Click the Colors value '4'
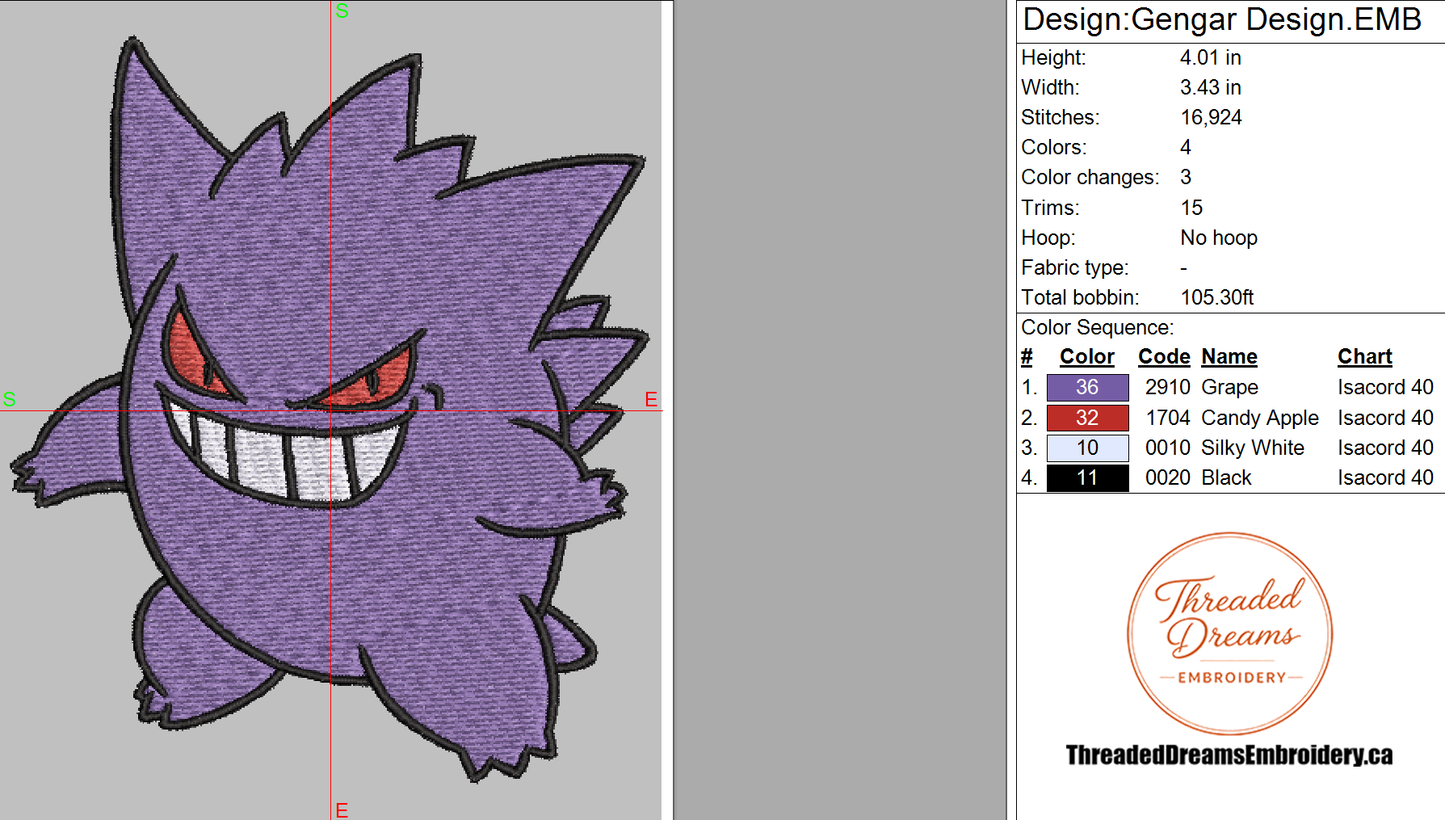This screenshot has height=820, width=1445. click(1187, 148)
